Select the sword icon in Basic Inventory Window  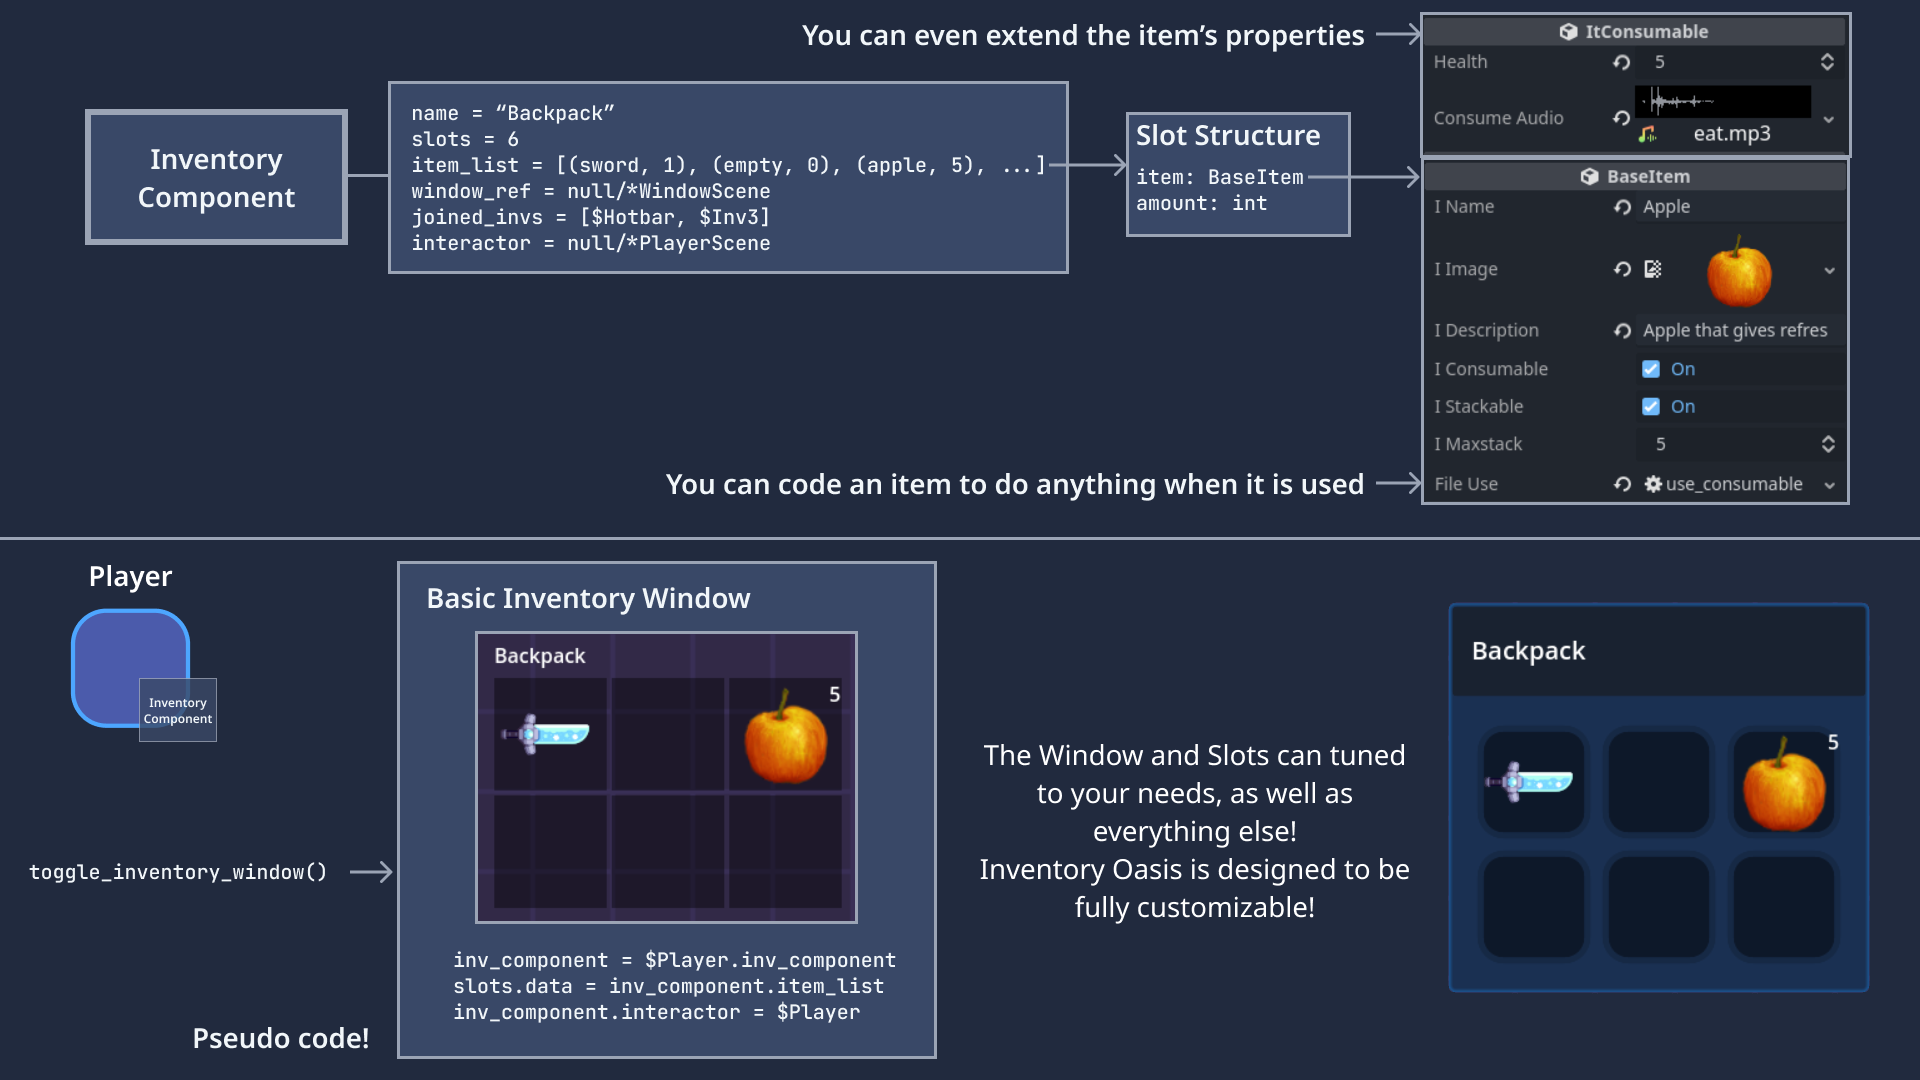pyautogui.click(x=546, y=734)
